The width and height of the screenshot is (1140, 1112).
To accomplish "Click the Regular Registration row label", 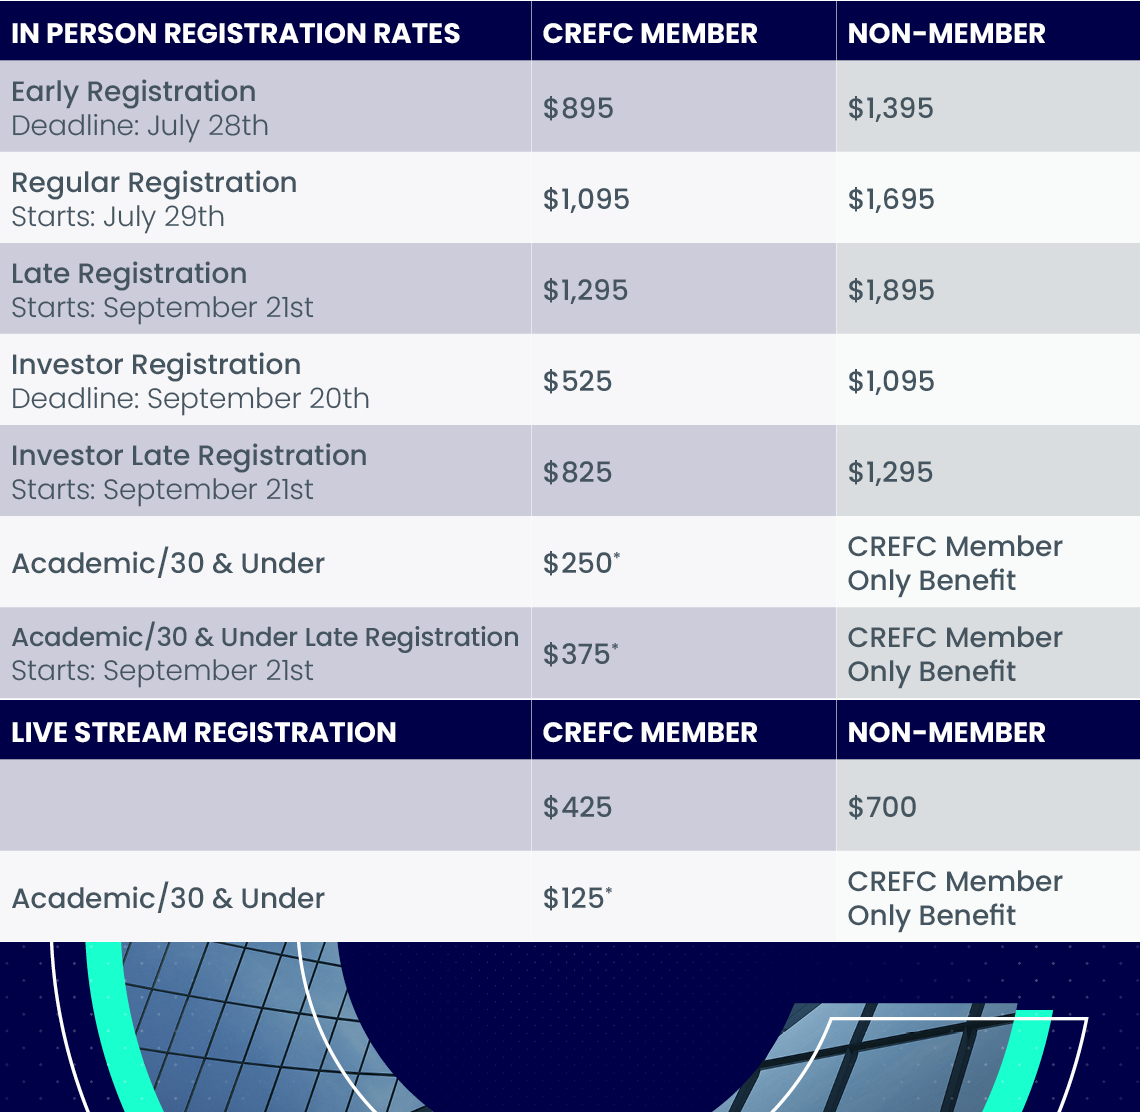I will pos(154,183).
